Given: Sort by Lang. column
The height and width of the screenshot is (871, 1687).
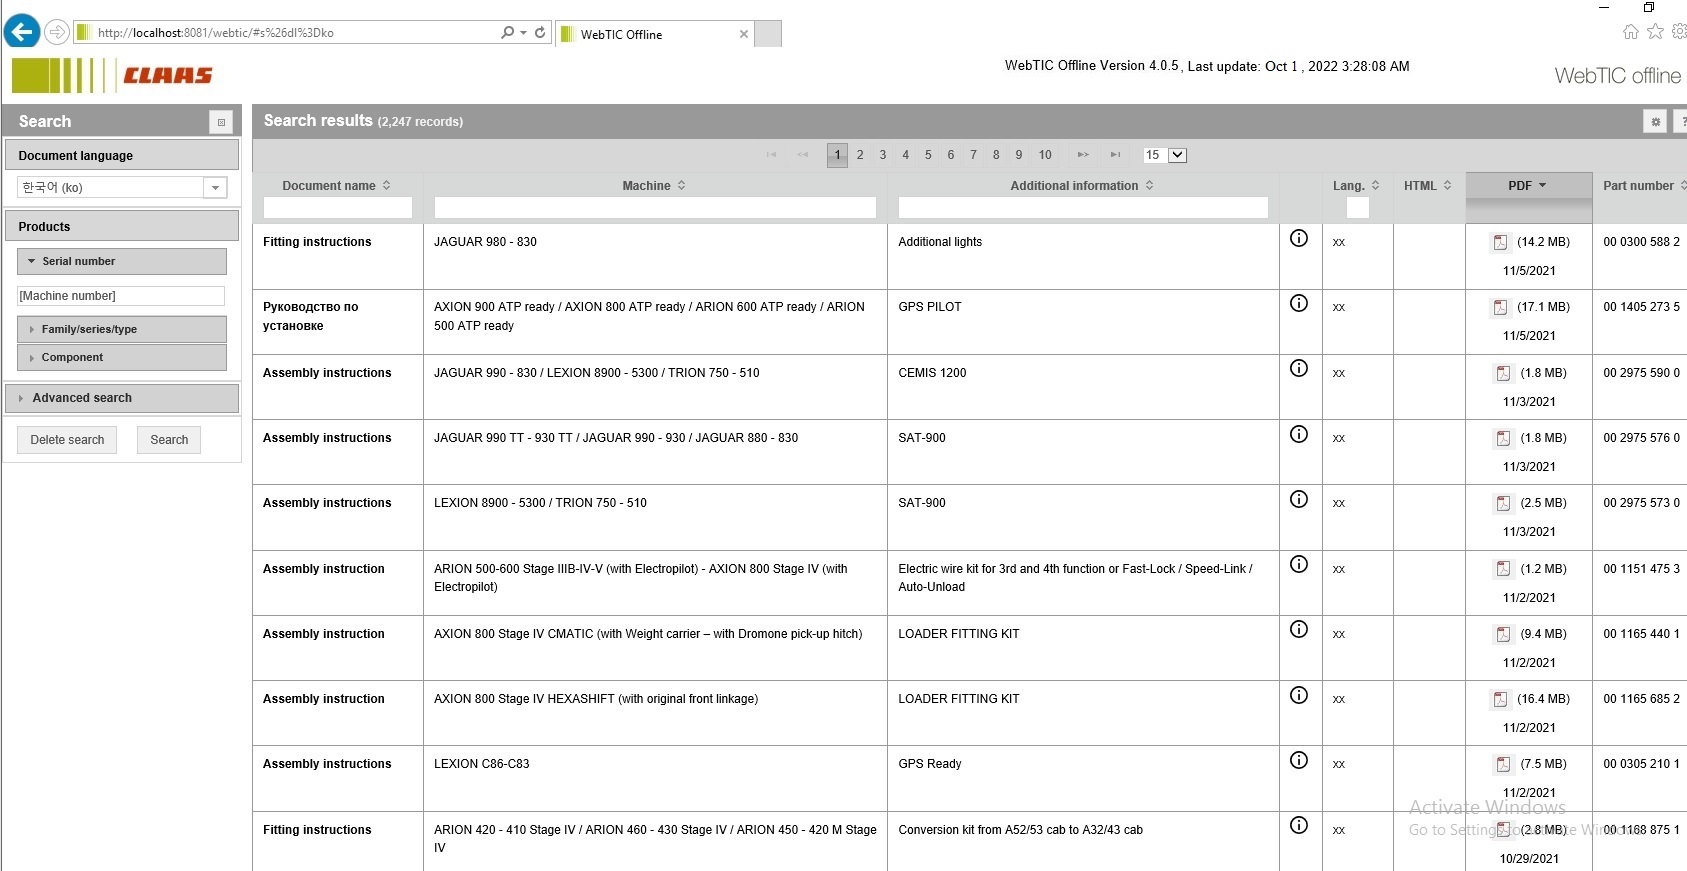Looking at the screenshot, I should (1356, 186).
